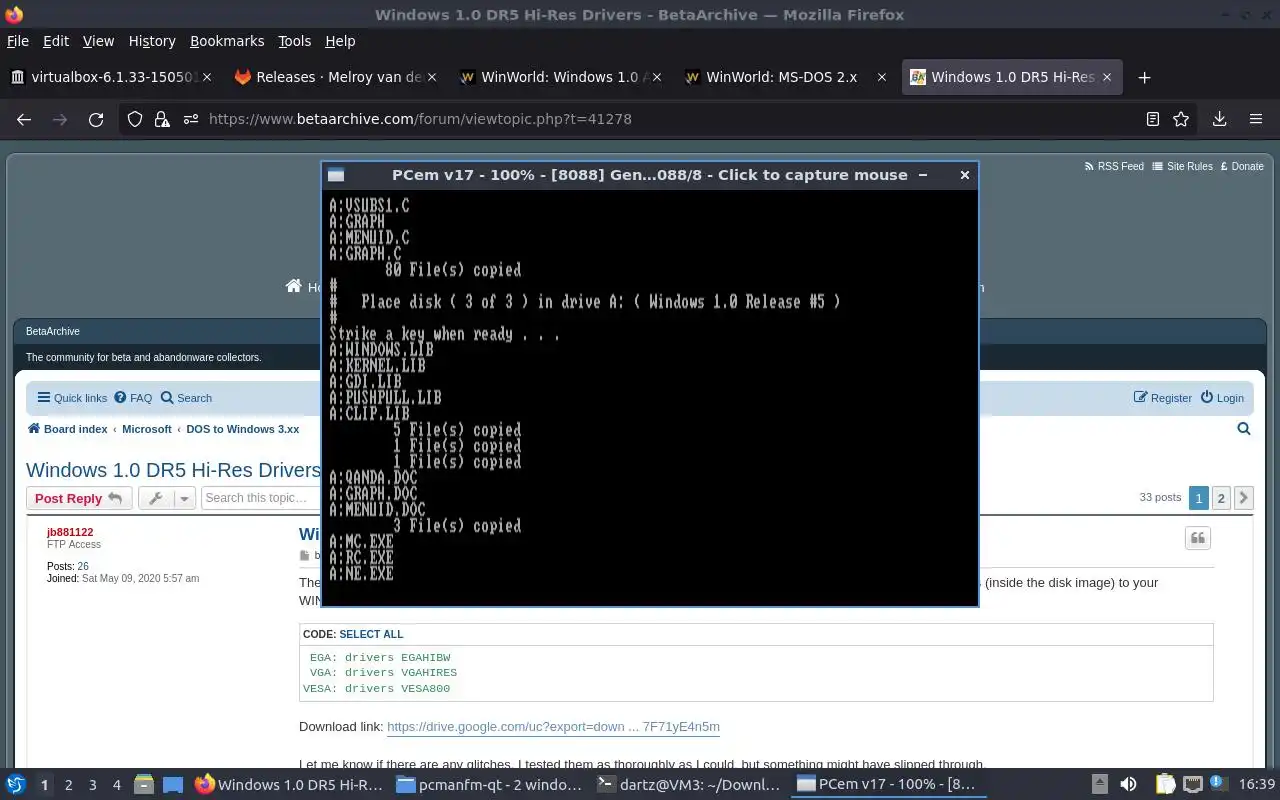Screen dimensions: 1280x800
Task: Click the clipboard tray icon
Action: pyautogui.click(x=1165, y=785)
